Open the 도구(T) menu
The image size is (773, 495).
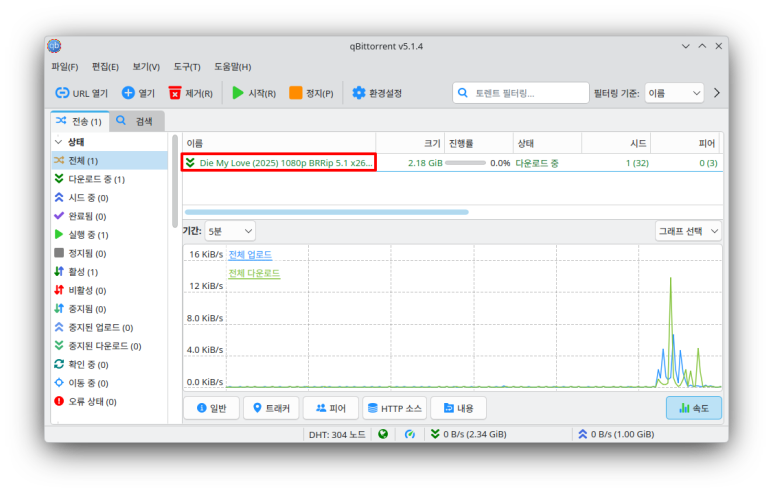(187, 67)
